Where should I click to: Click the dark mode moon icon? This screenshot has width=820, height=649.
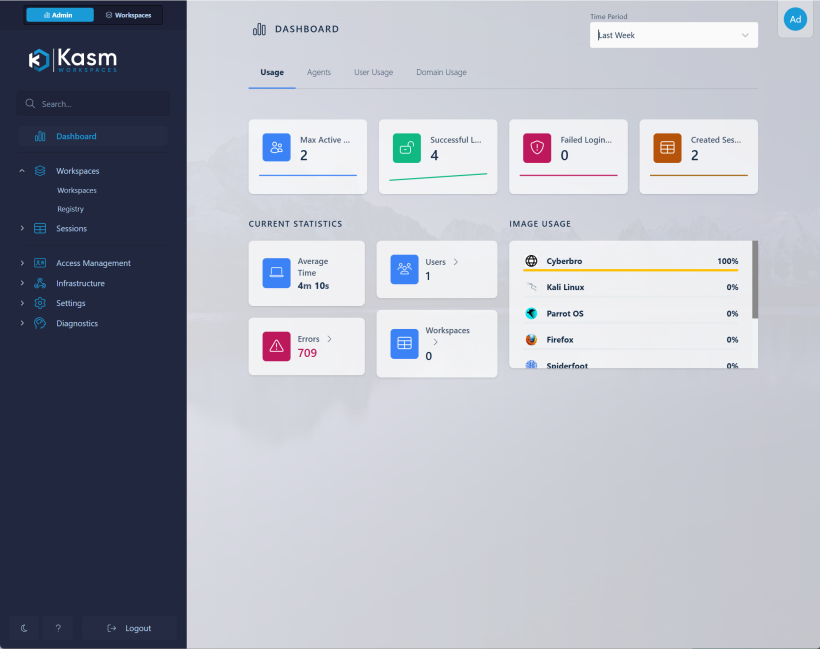click(x=22, y=627)
